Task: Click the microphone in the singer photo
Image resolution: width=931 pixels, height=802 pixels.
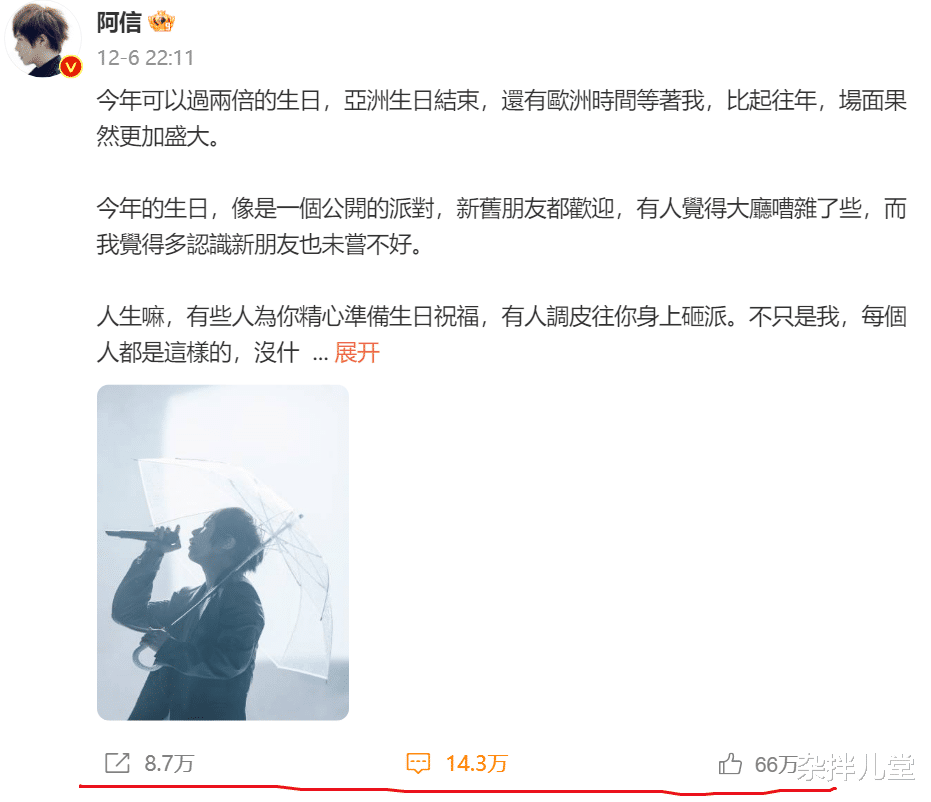Action: (x=143, y=537)
